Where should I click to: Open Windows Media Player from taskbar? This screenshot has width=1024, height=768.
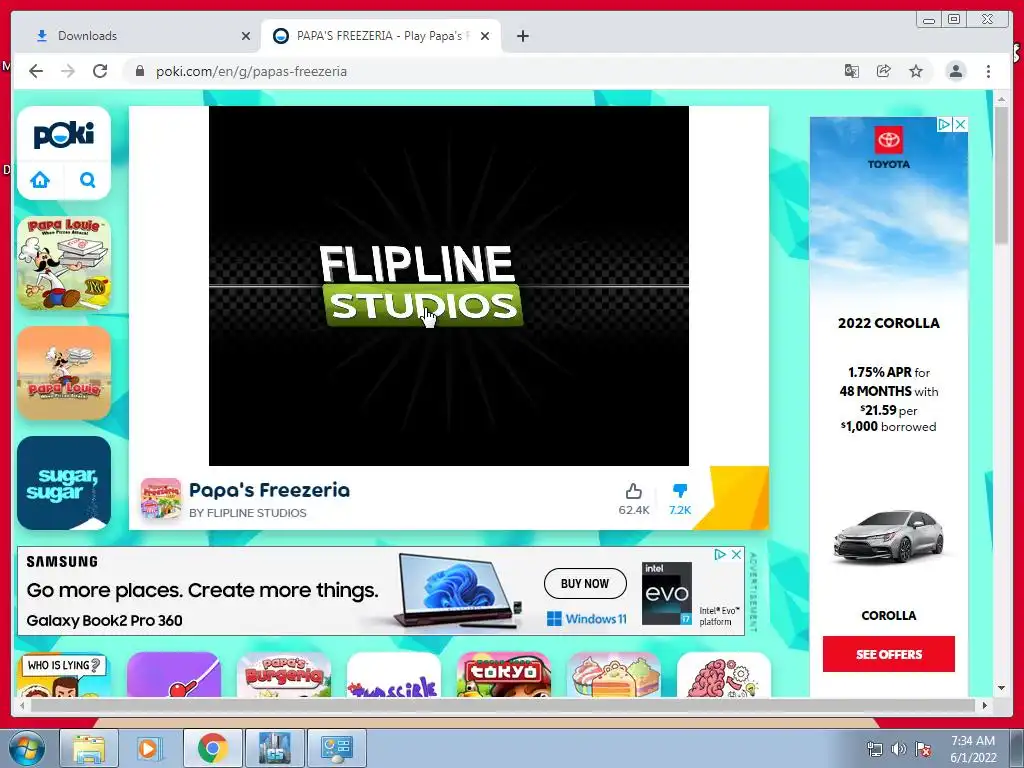point(151,748)
